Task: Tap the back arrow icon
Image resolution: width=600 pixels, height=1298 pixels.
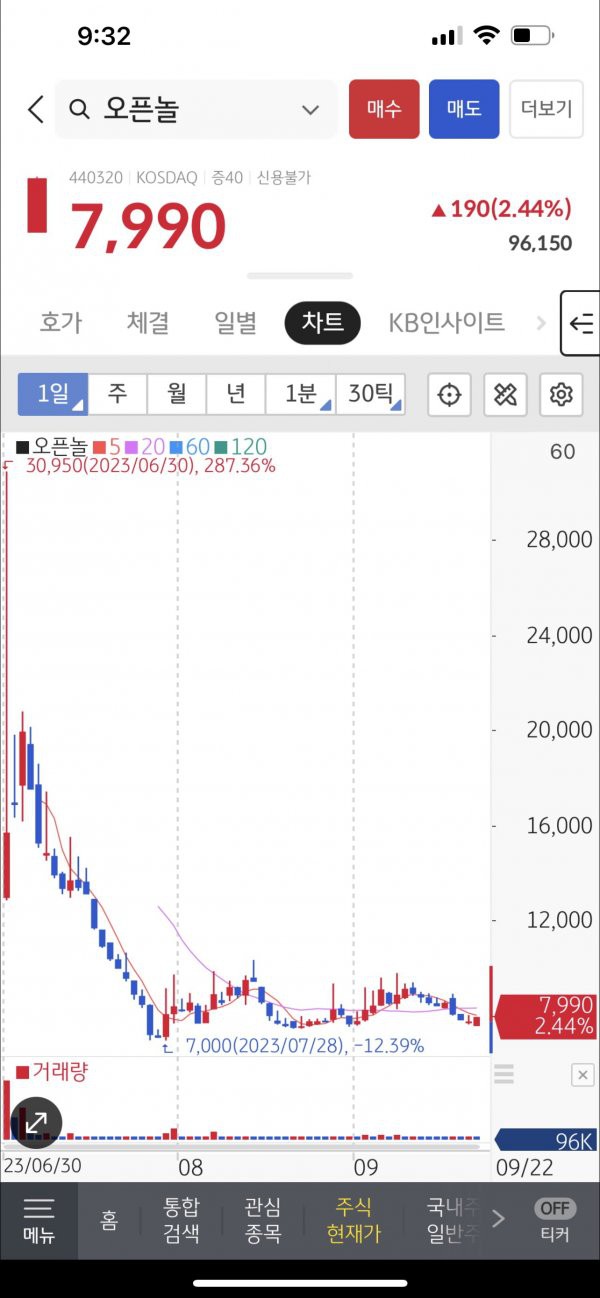Action: (36, 109)
